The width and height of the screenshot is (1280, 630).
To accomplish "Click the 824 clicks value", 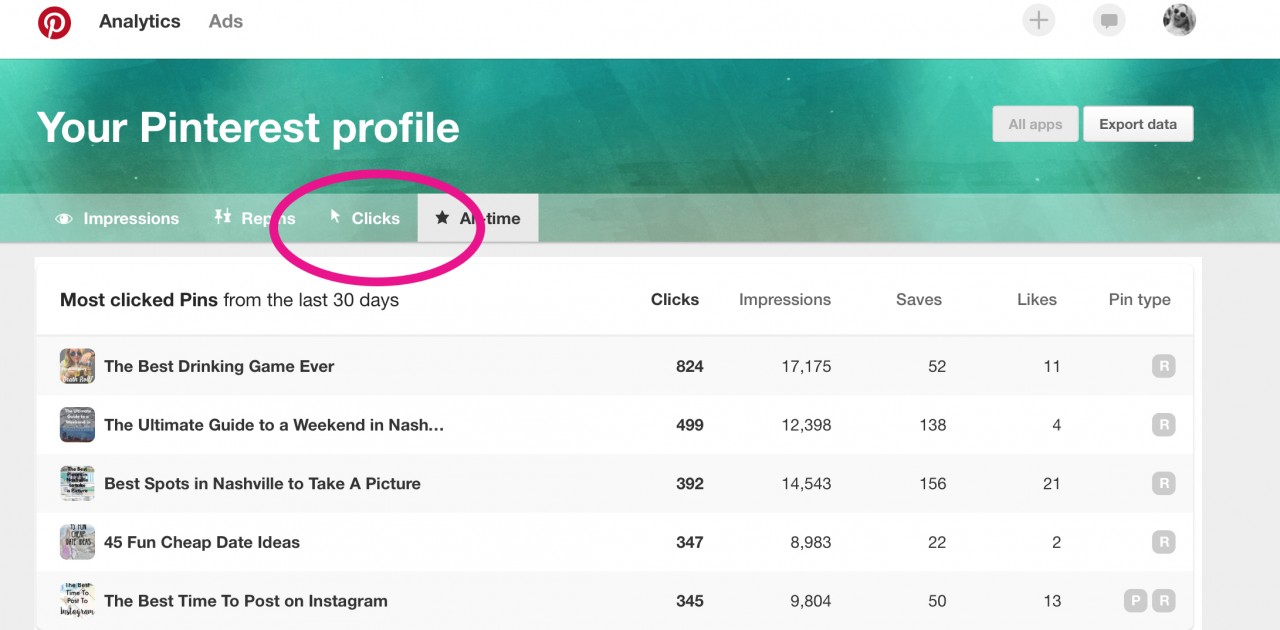I will 690,366.
